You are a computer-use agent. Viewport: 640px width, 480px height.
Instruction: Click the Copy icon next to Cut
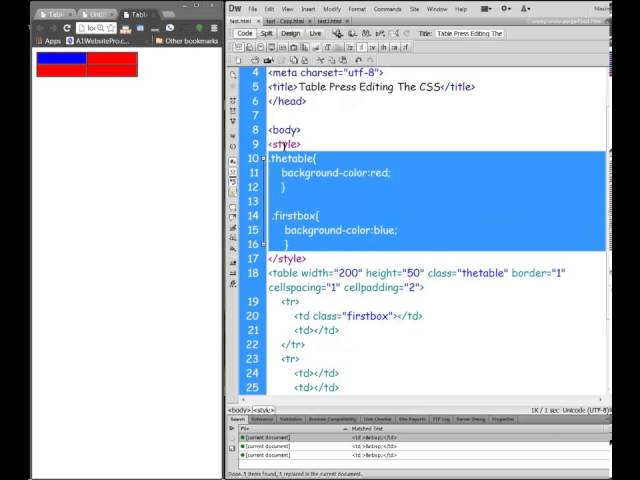[x=331, y=60]
